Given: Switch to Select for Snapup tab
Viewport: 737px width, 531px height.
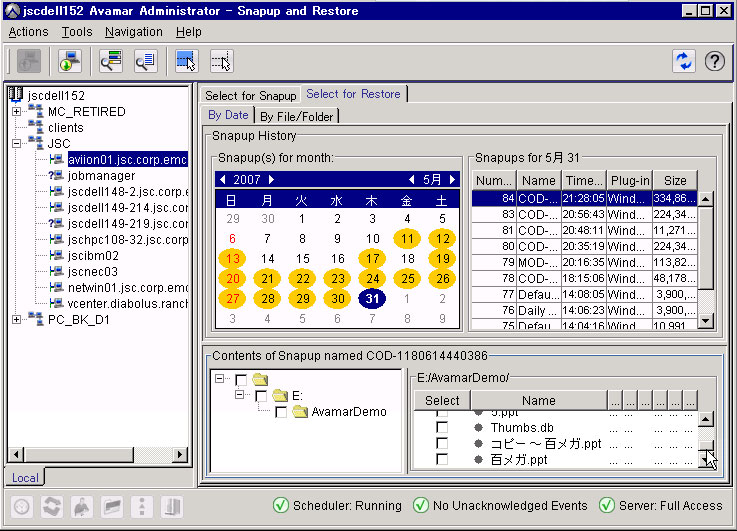Looking at the screenshot, I should click(x=251, y=95).
